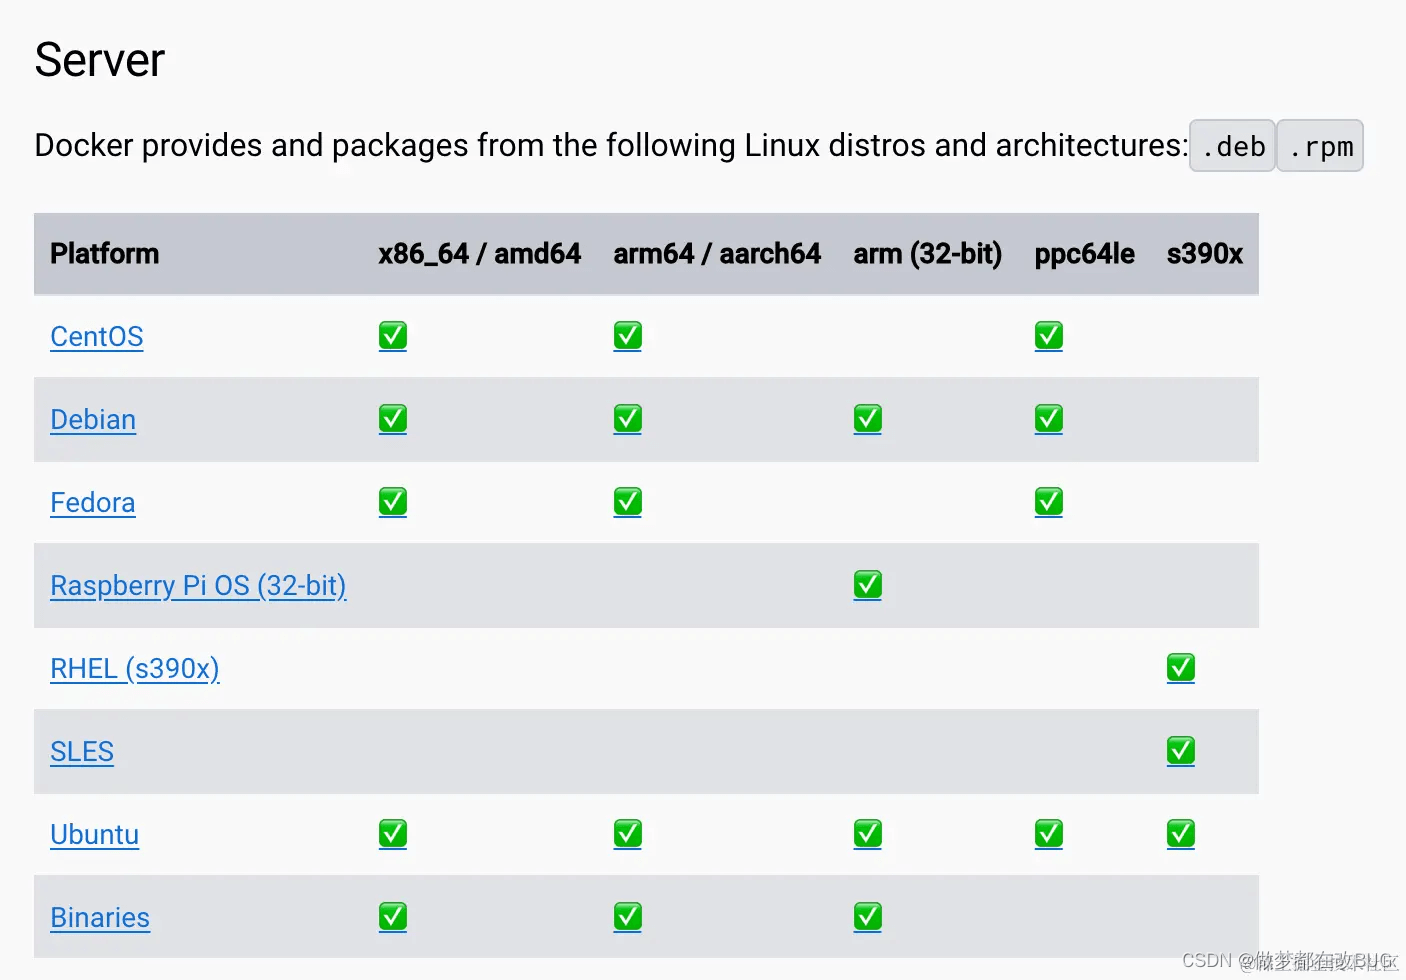The width and height of the screenshot is (1406, 980).
Task: Click Ubuntu x86_64 / amd64 checkmark
Action: coord(393,834)
